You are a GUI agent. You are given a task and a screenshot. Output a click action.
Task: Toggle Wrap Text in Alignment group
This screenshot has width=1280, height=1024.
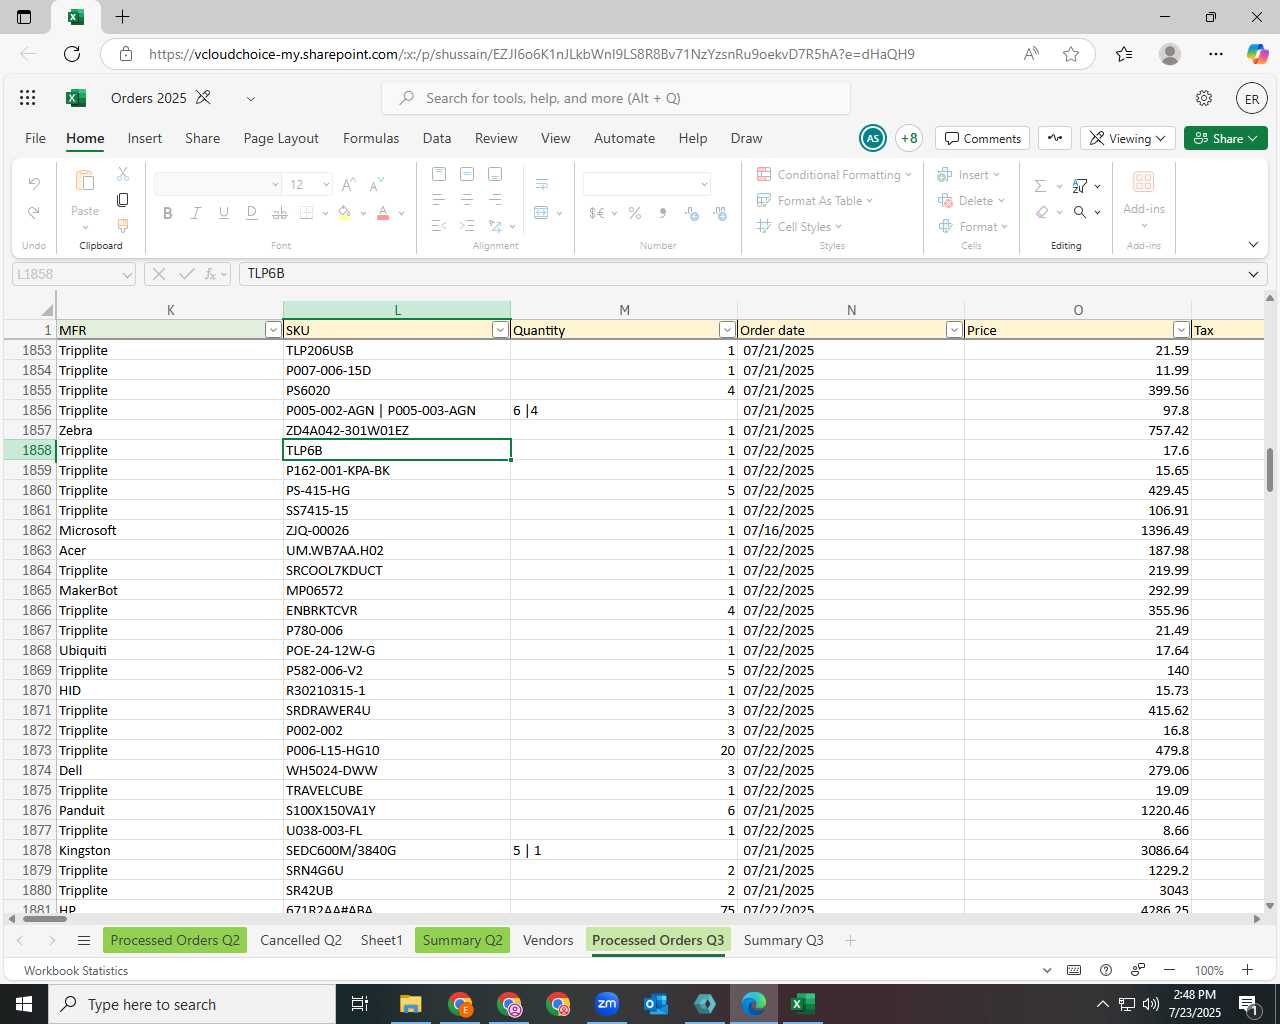click(542, 184)
